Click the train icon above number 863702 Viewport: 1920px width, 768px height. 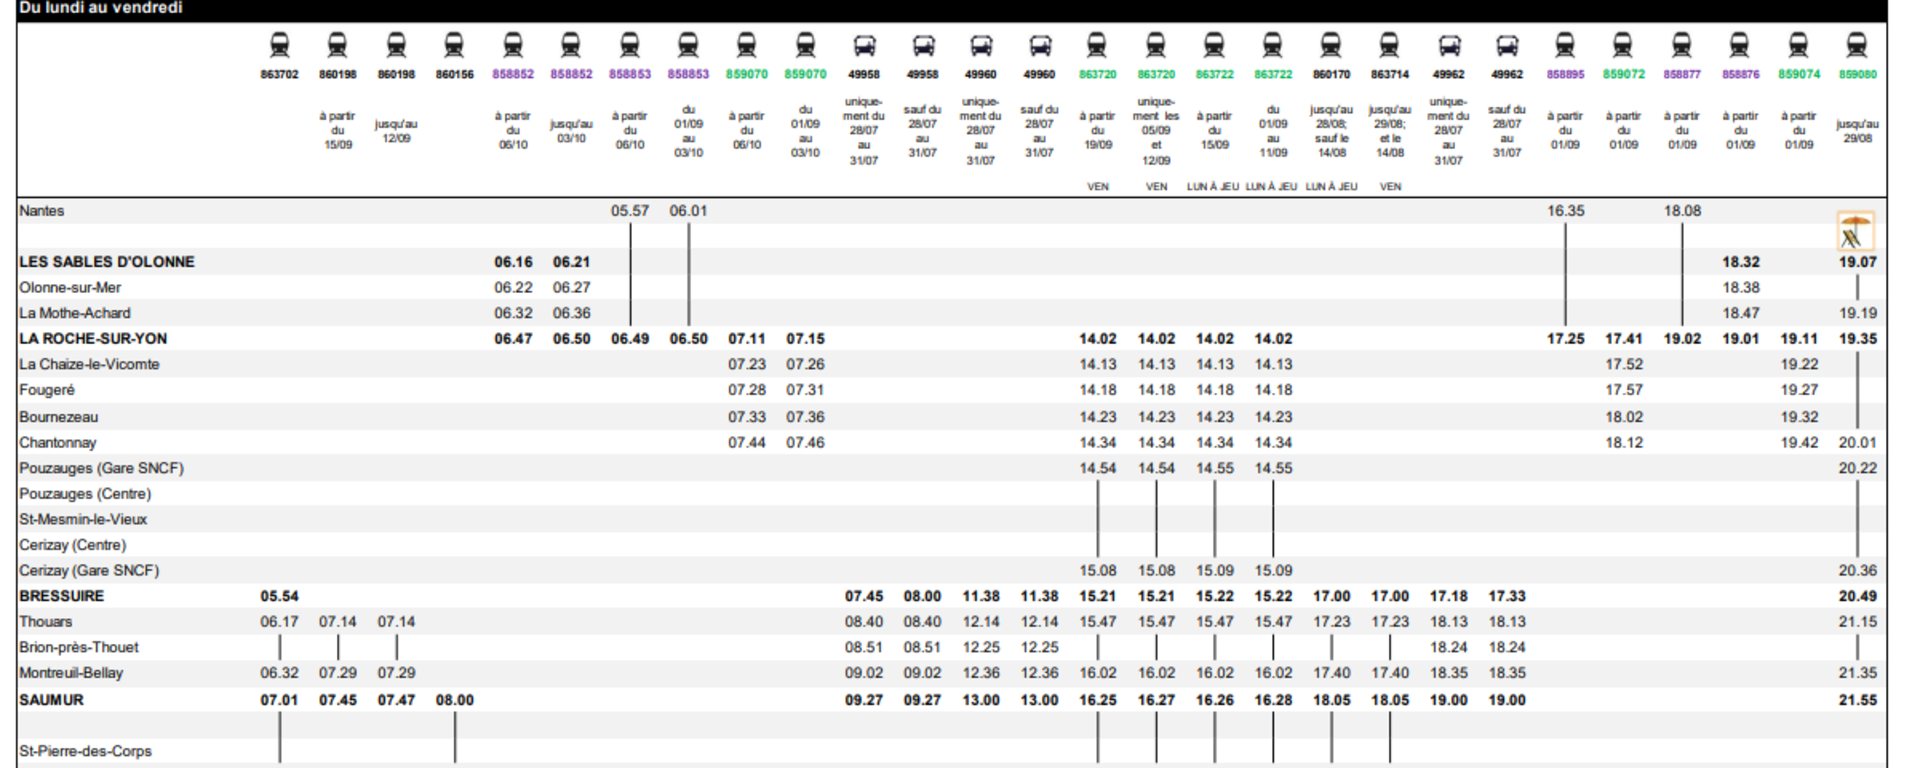279,45
